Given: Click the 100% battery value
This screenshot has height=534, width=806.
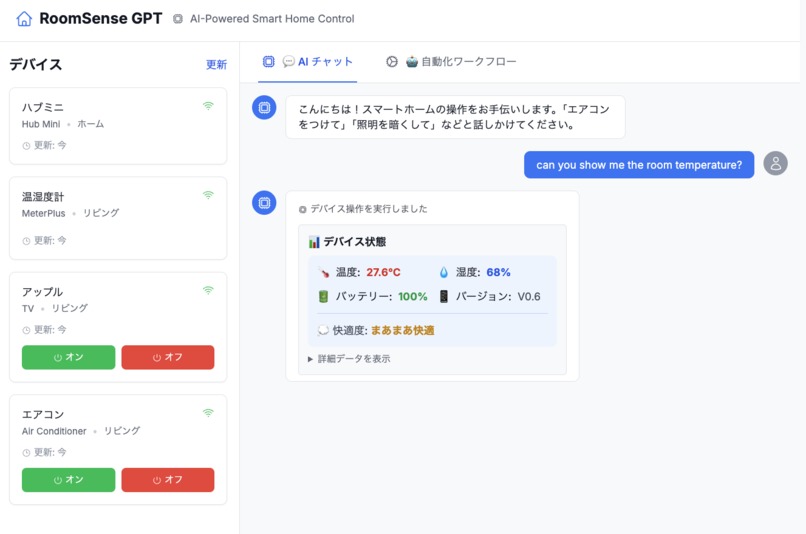Looking at the screenshot, I should coord(413,297).
